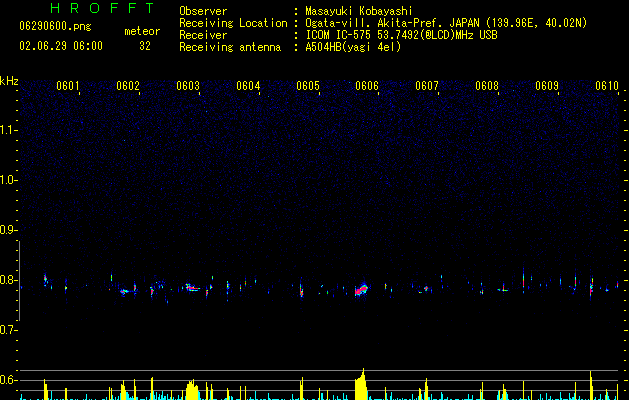Click the 0.6 kHz axis label
This screenshot has height=400, width=629.
[8, 380]
